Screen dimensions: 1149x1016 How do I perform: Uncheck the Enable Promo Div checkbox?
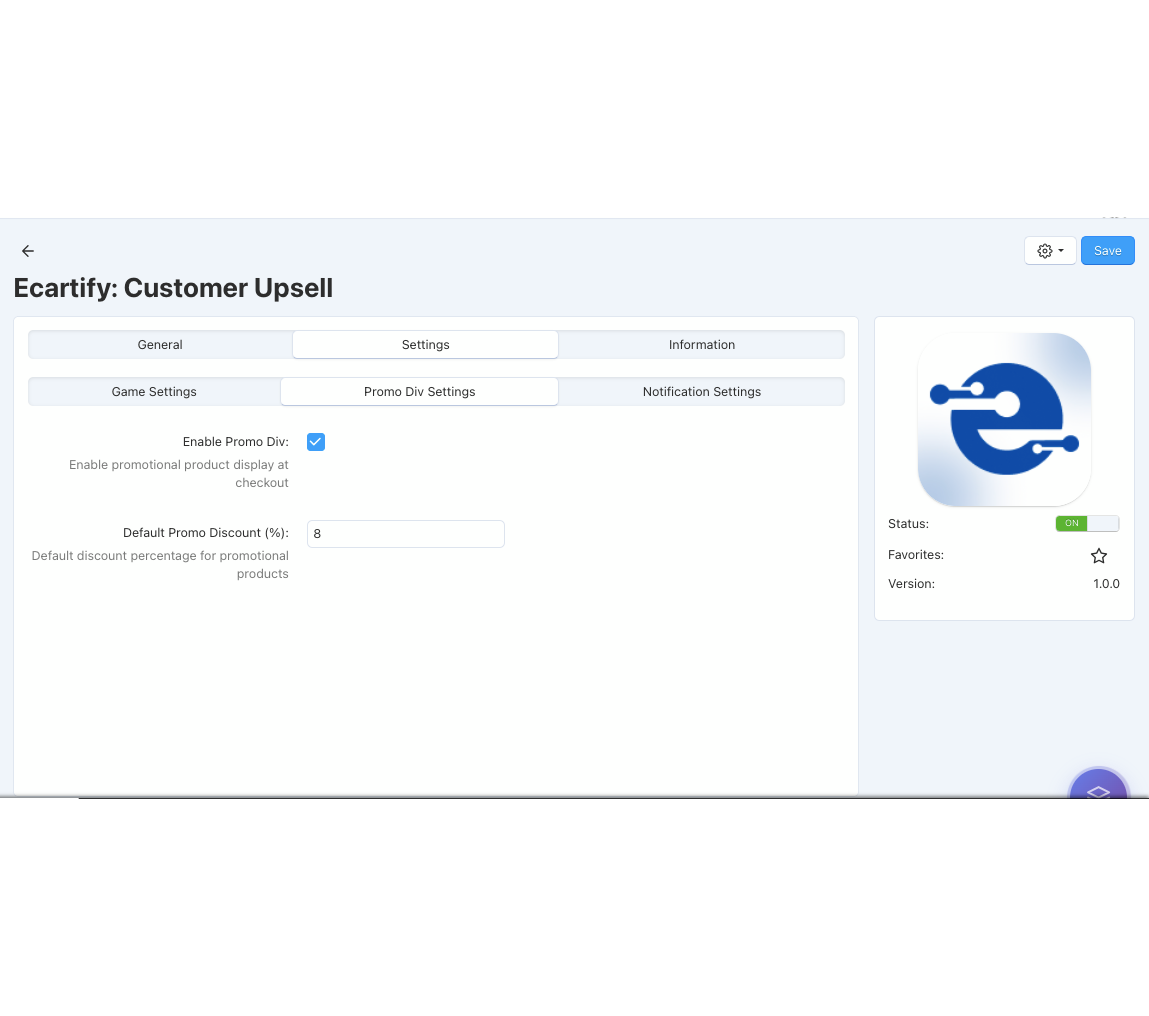point(316,442)
